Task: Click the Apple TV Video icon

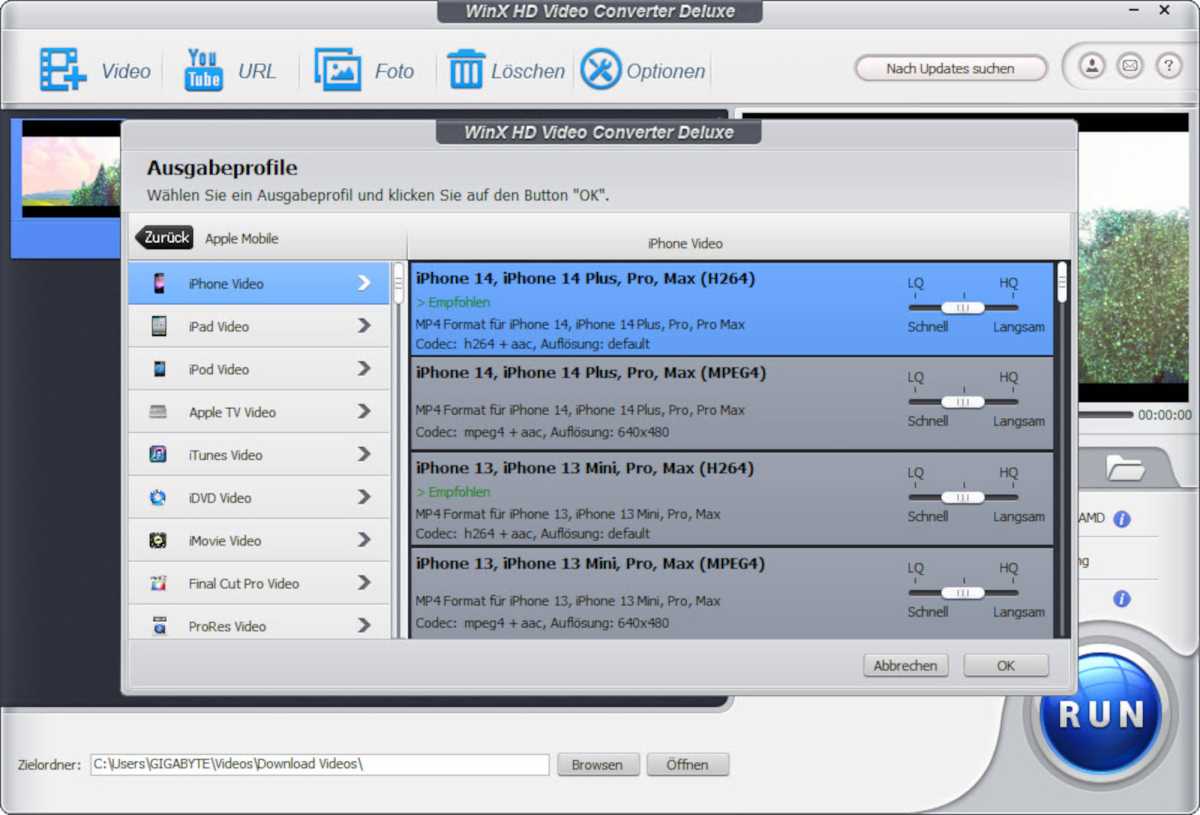Action: pyautogui.click(x=158, y=412)
